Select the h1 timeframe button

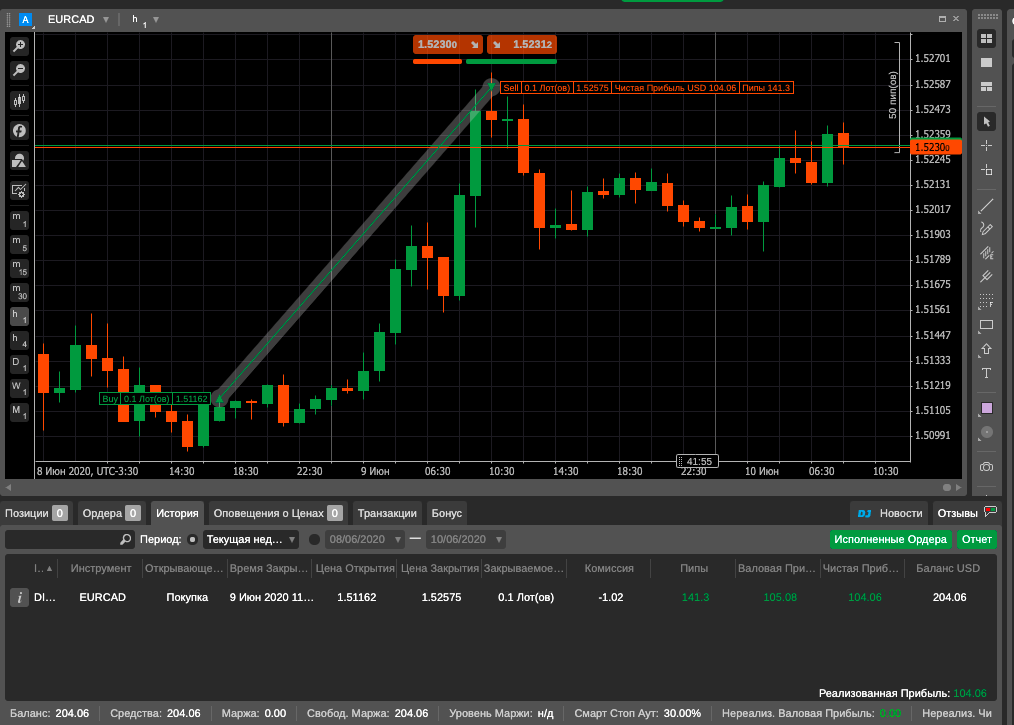19,316
